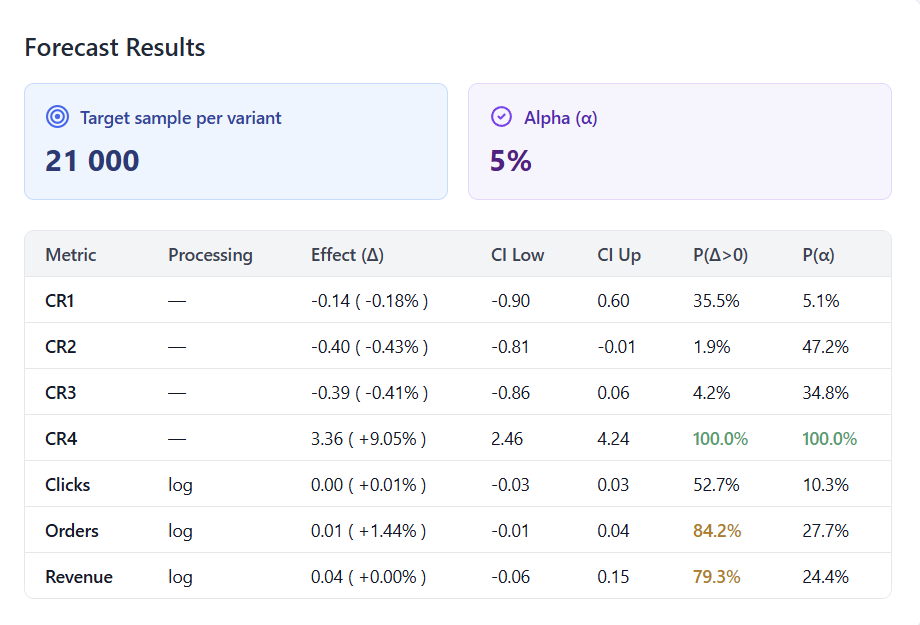This screenshot has height=625, width=920.
Task: Click the green 100.0% value for CR4
Action: (720, 438)
